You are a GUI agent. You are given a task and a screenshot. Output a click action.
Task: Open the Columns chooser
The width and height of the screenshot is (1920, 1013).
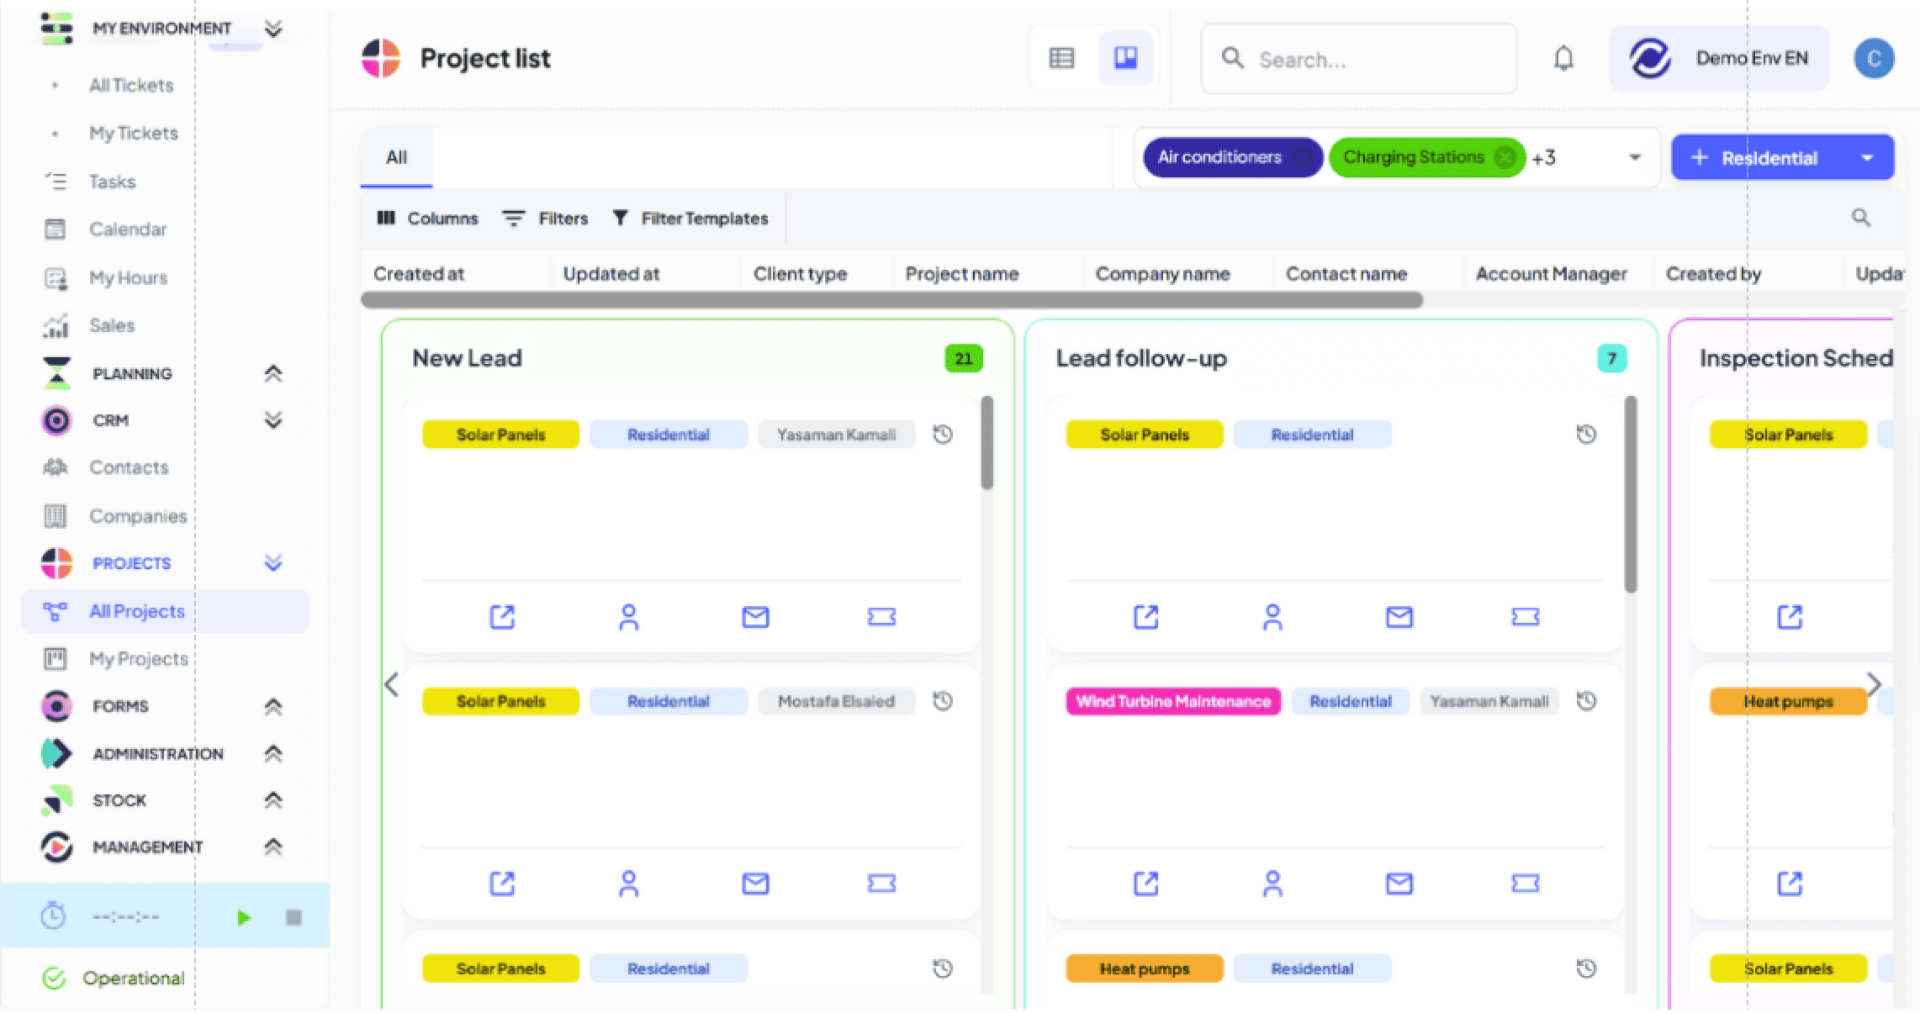(x=427, y=218)
